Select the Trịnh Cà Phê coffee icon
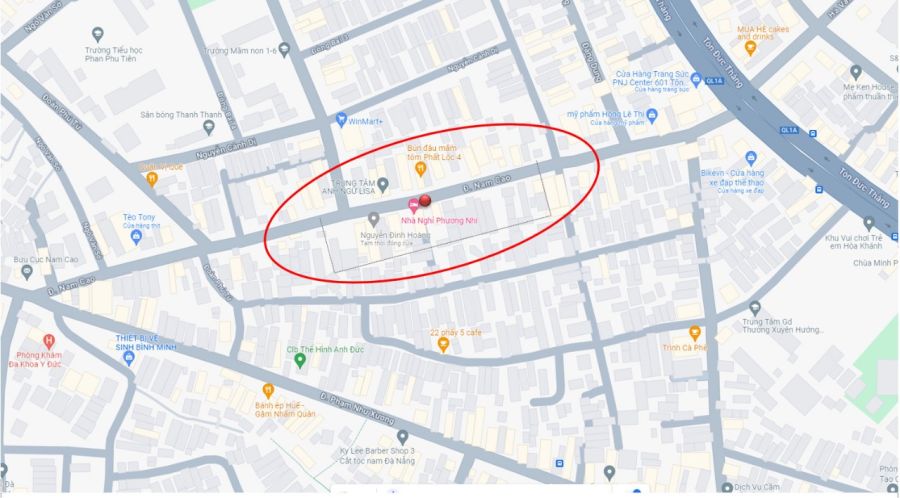 [695, 333]
